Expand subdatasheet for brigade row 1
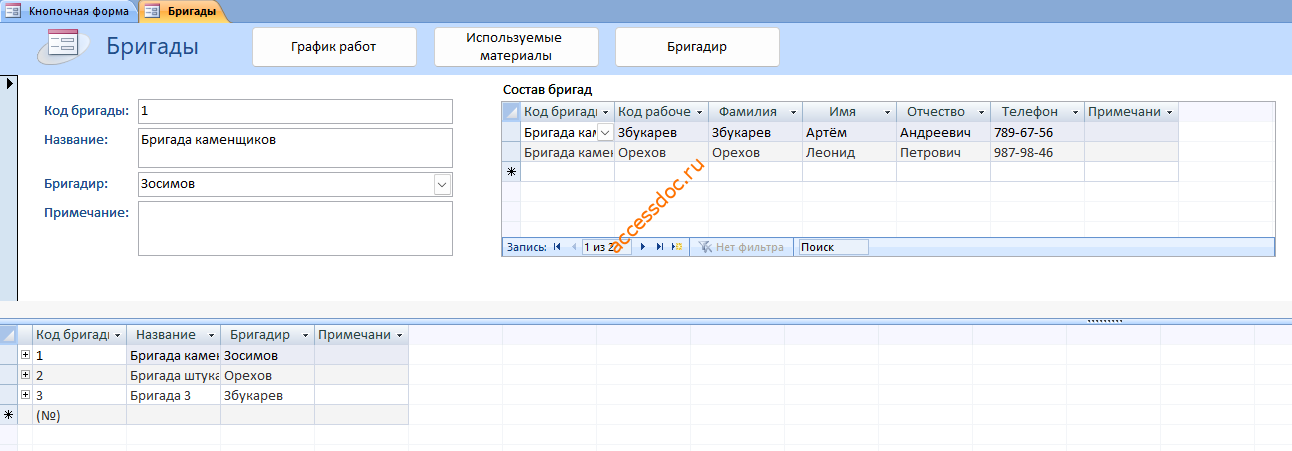1292x451 pixels. point(25,355)
